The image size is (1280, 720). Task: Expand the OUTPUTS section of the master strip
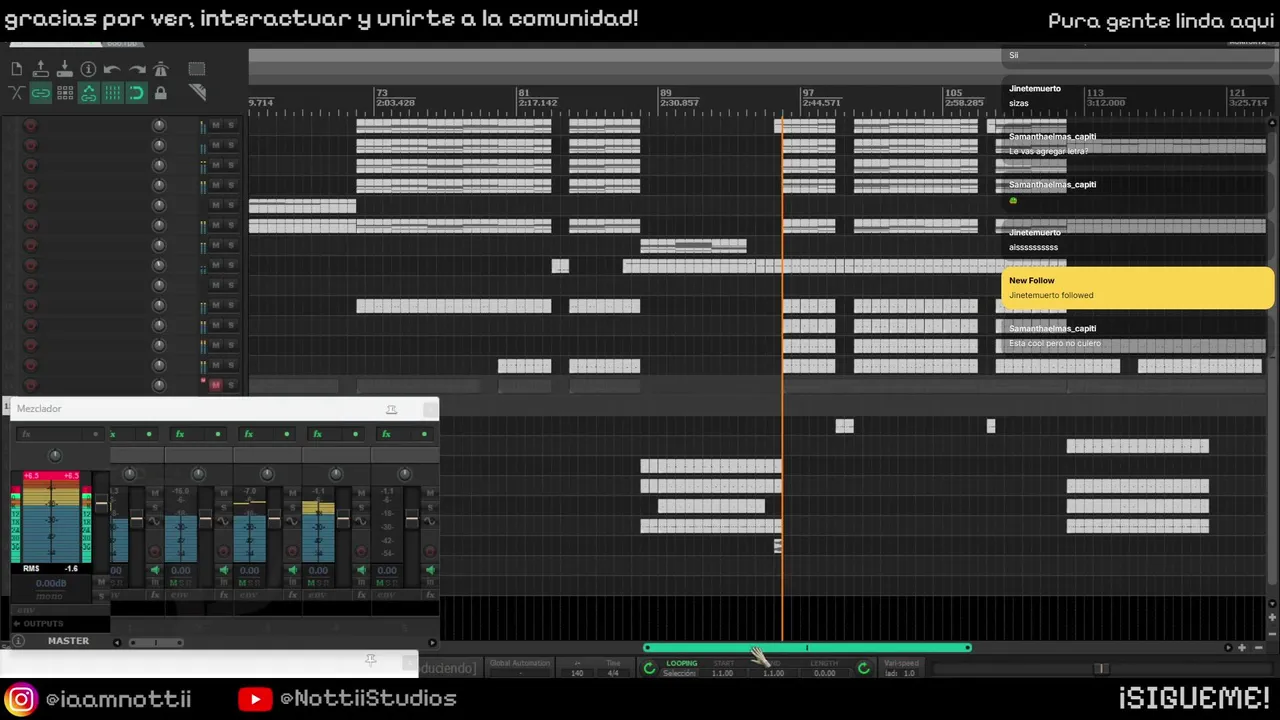click(x=38, y=624)
